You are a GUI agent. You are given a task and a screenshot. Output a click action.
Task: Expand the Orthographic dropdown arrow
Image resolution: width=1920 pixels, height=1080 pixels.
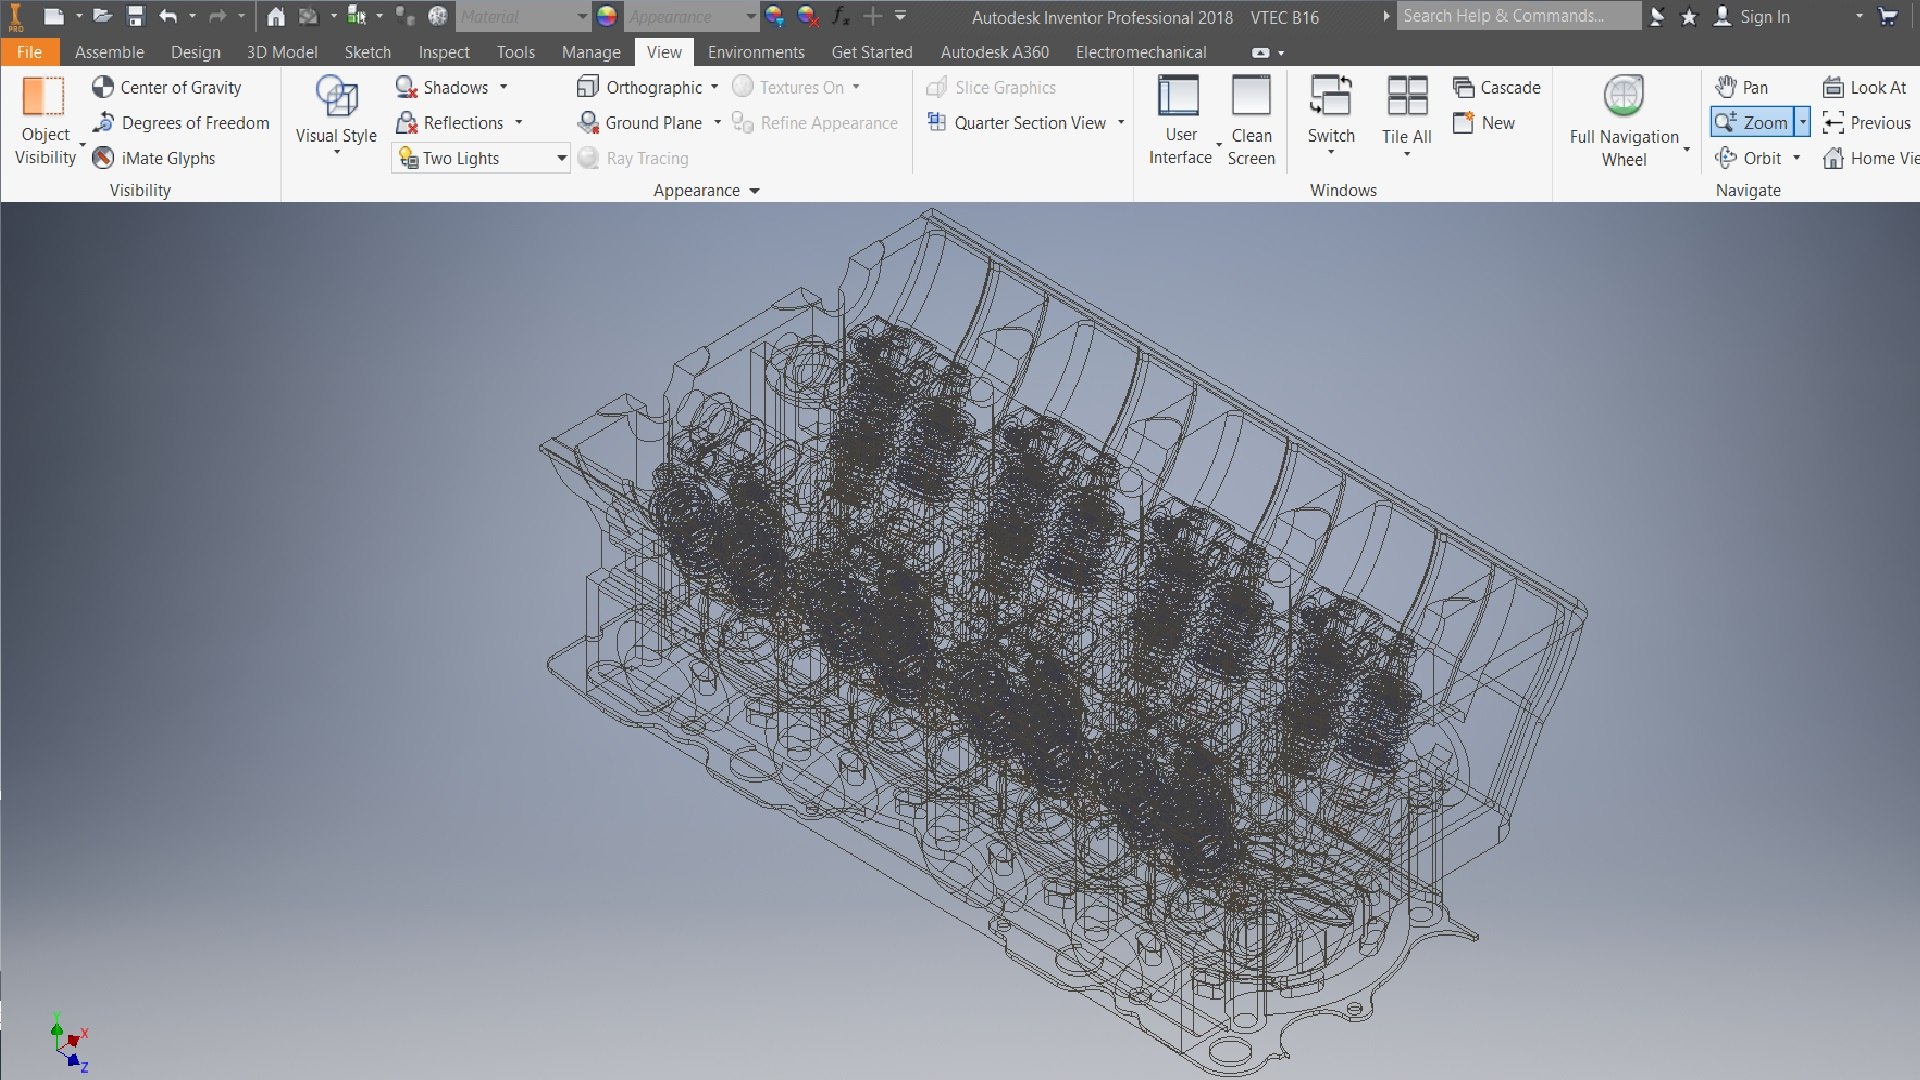pos(714,87)
